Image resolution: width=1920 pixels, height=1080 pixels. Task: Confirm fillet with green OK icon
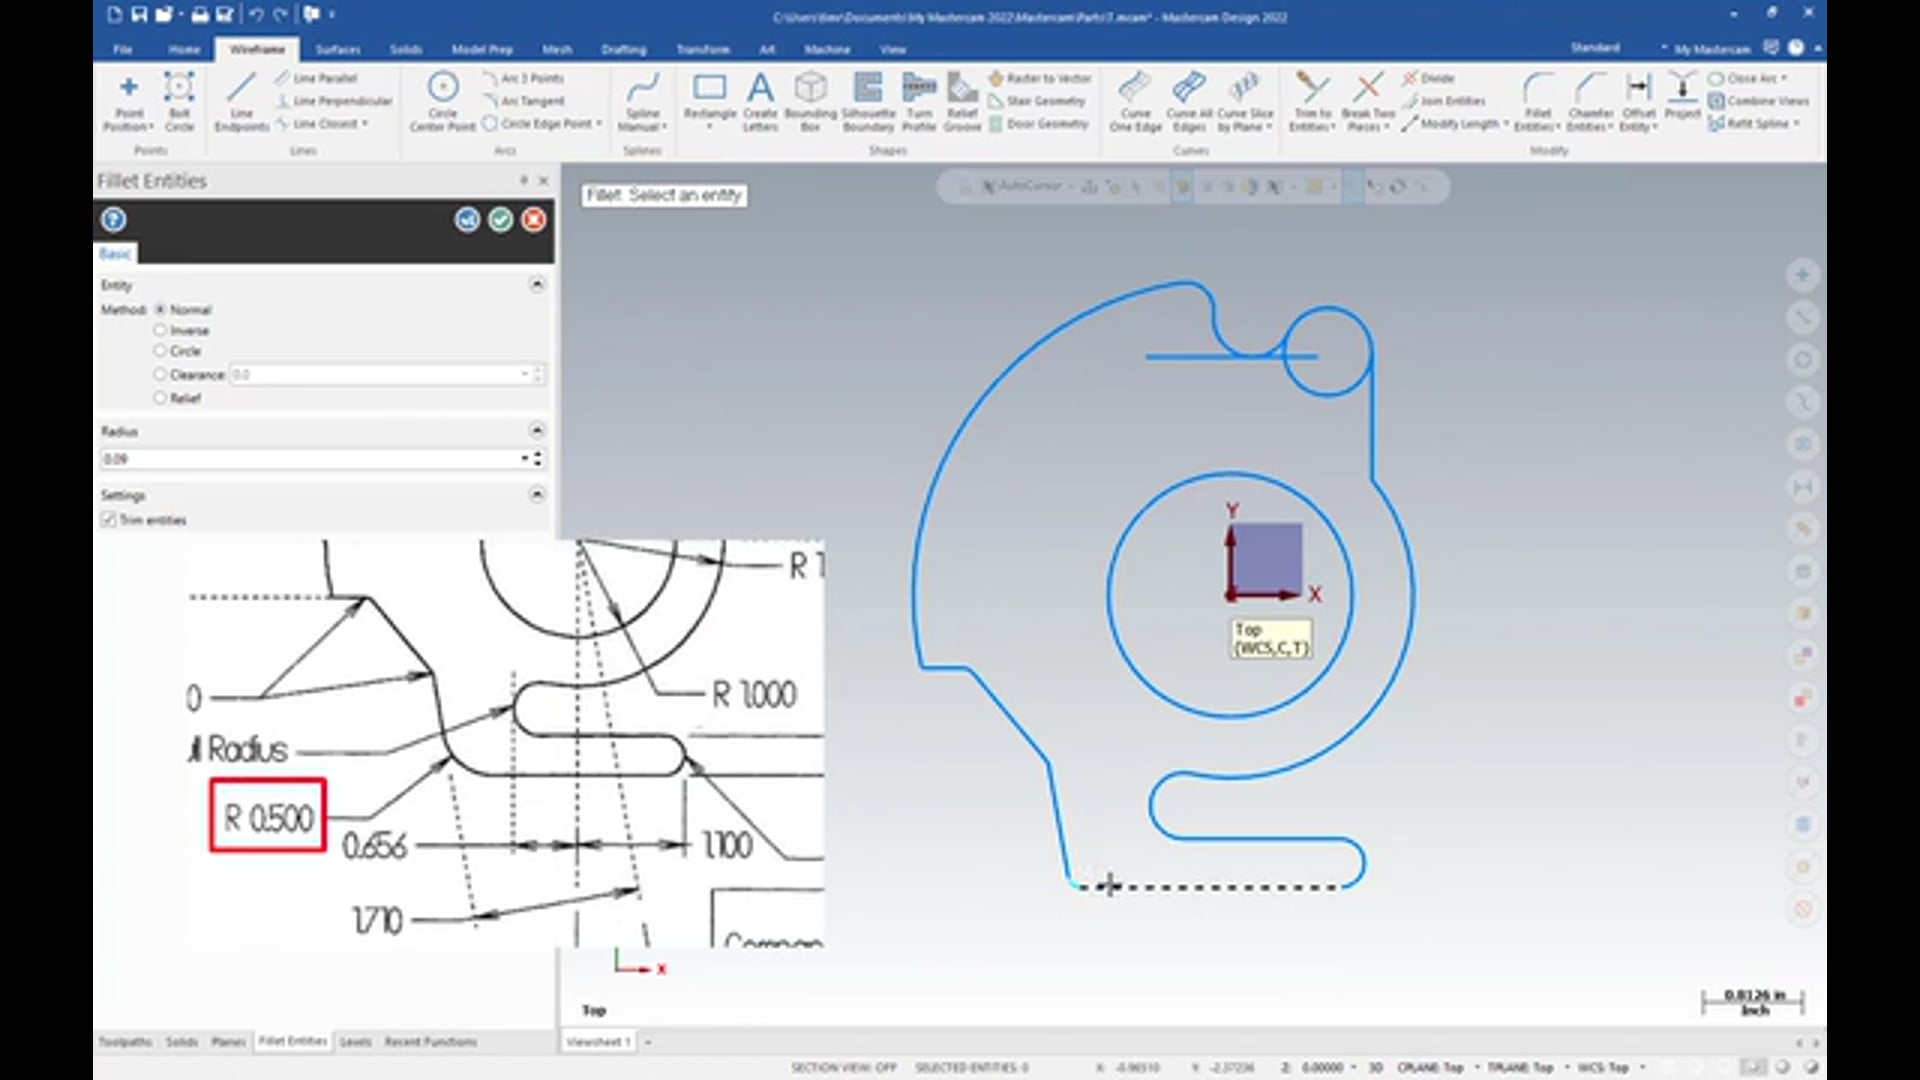point(501,219)
